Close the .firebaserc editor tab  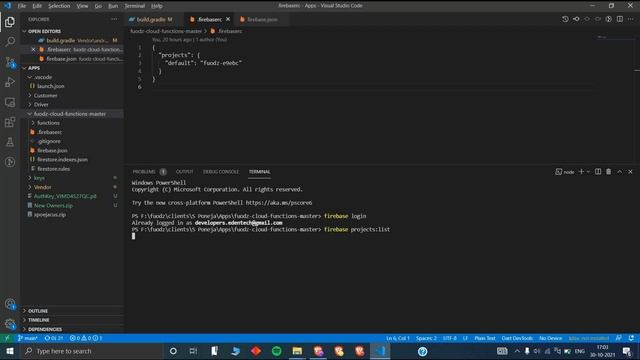click(x=228, y=19)
